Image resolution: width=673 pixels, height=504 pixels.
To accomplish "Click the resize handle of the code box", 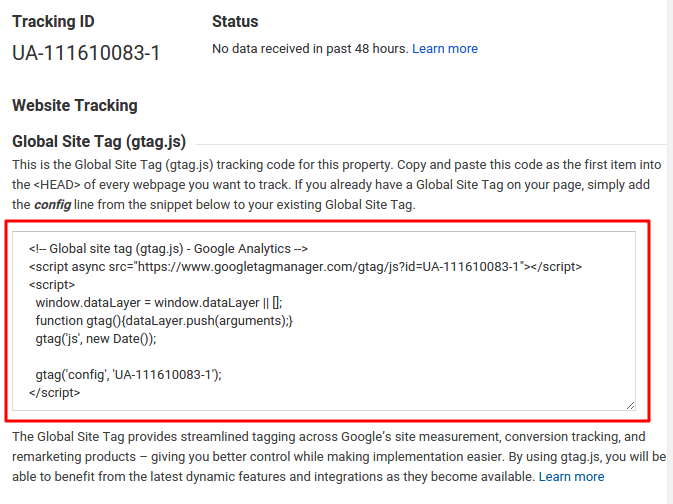I will click(x=630, y=405).
